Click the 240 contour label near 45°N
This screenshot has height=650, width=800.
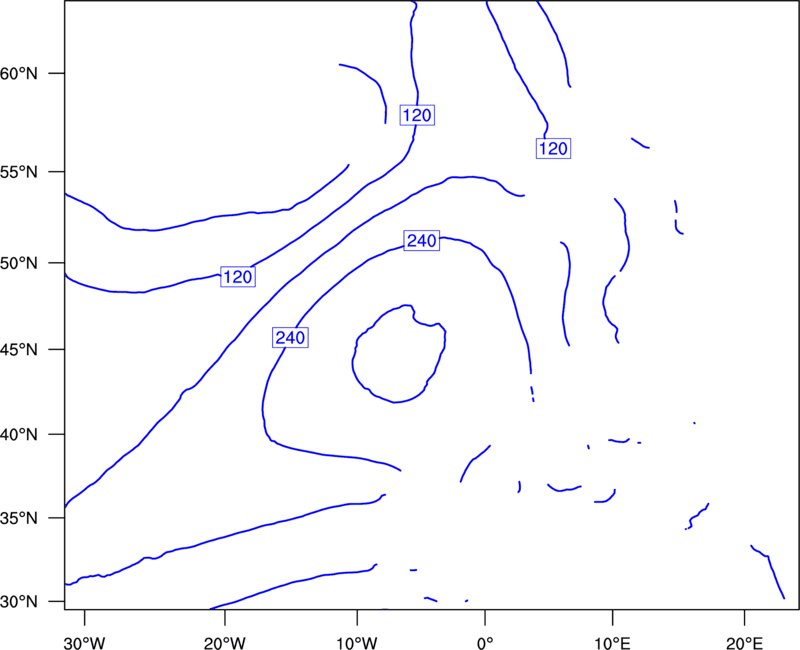[290, 338]
